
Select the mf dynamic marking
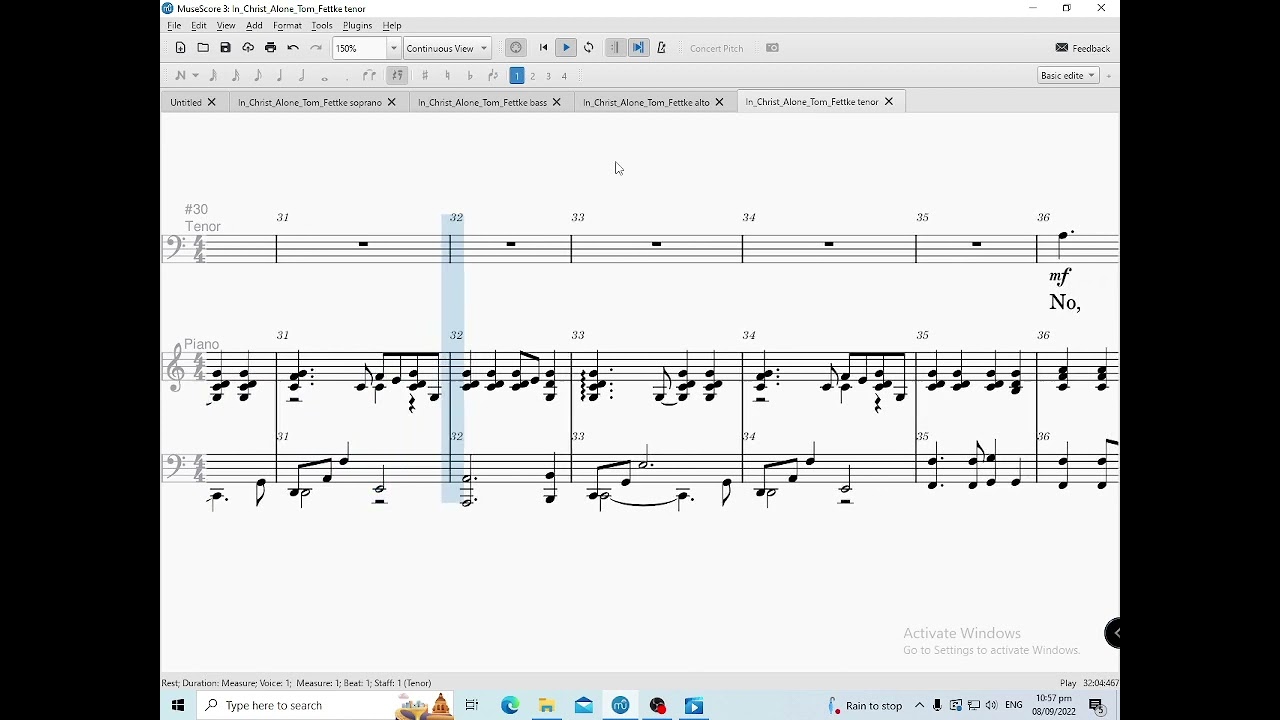point(1060,275)
